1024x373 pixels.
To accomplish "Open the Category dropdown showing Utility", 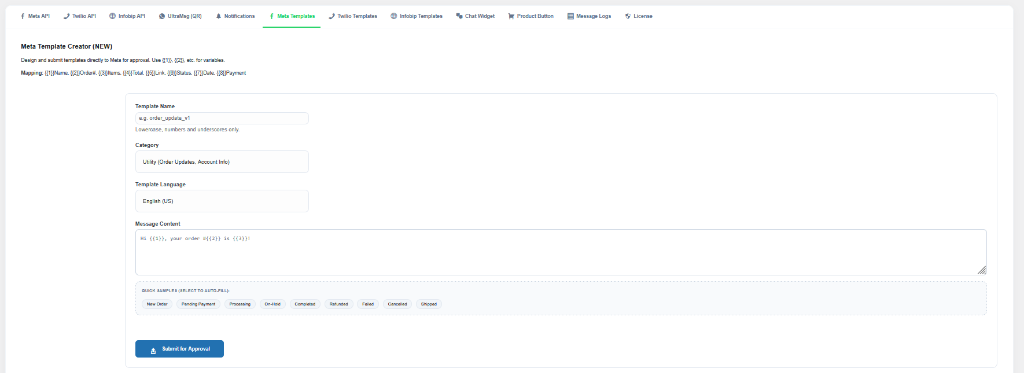I will coord(222,161).
